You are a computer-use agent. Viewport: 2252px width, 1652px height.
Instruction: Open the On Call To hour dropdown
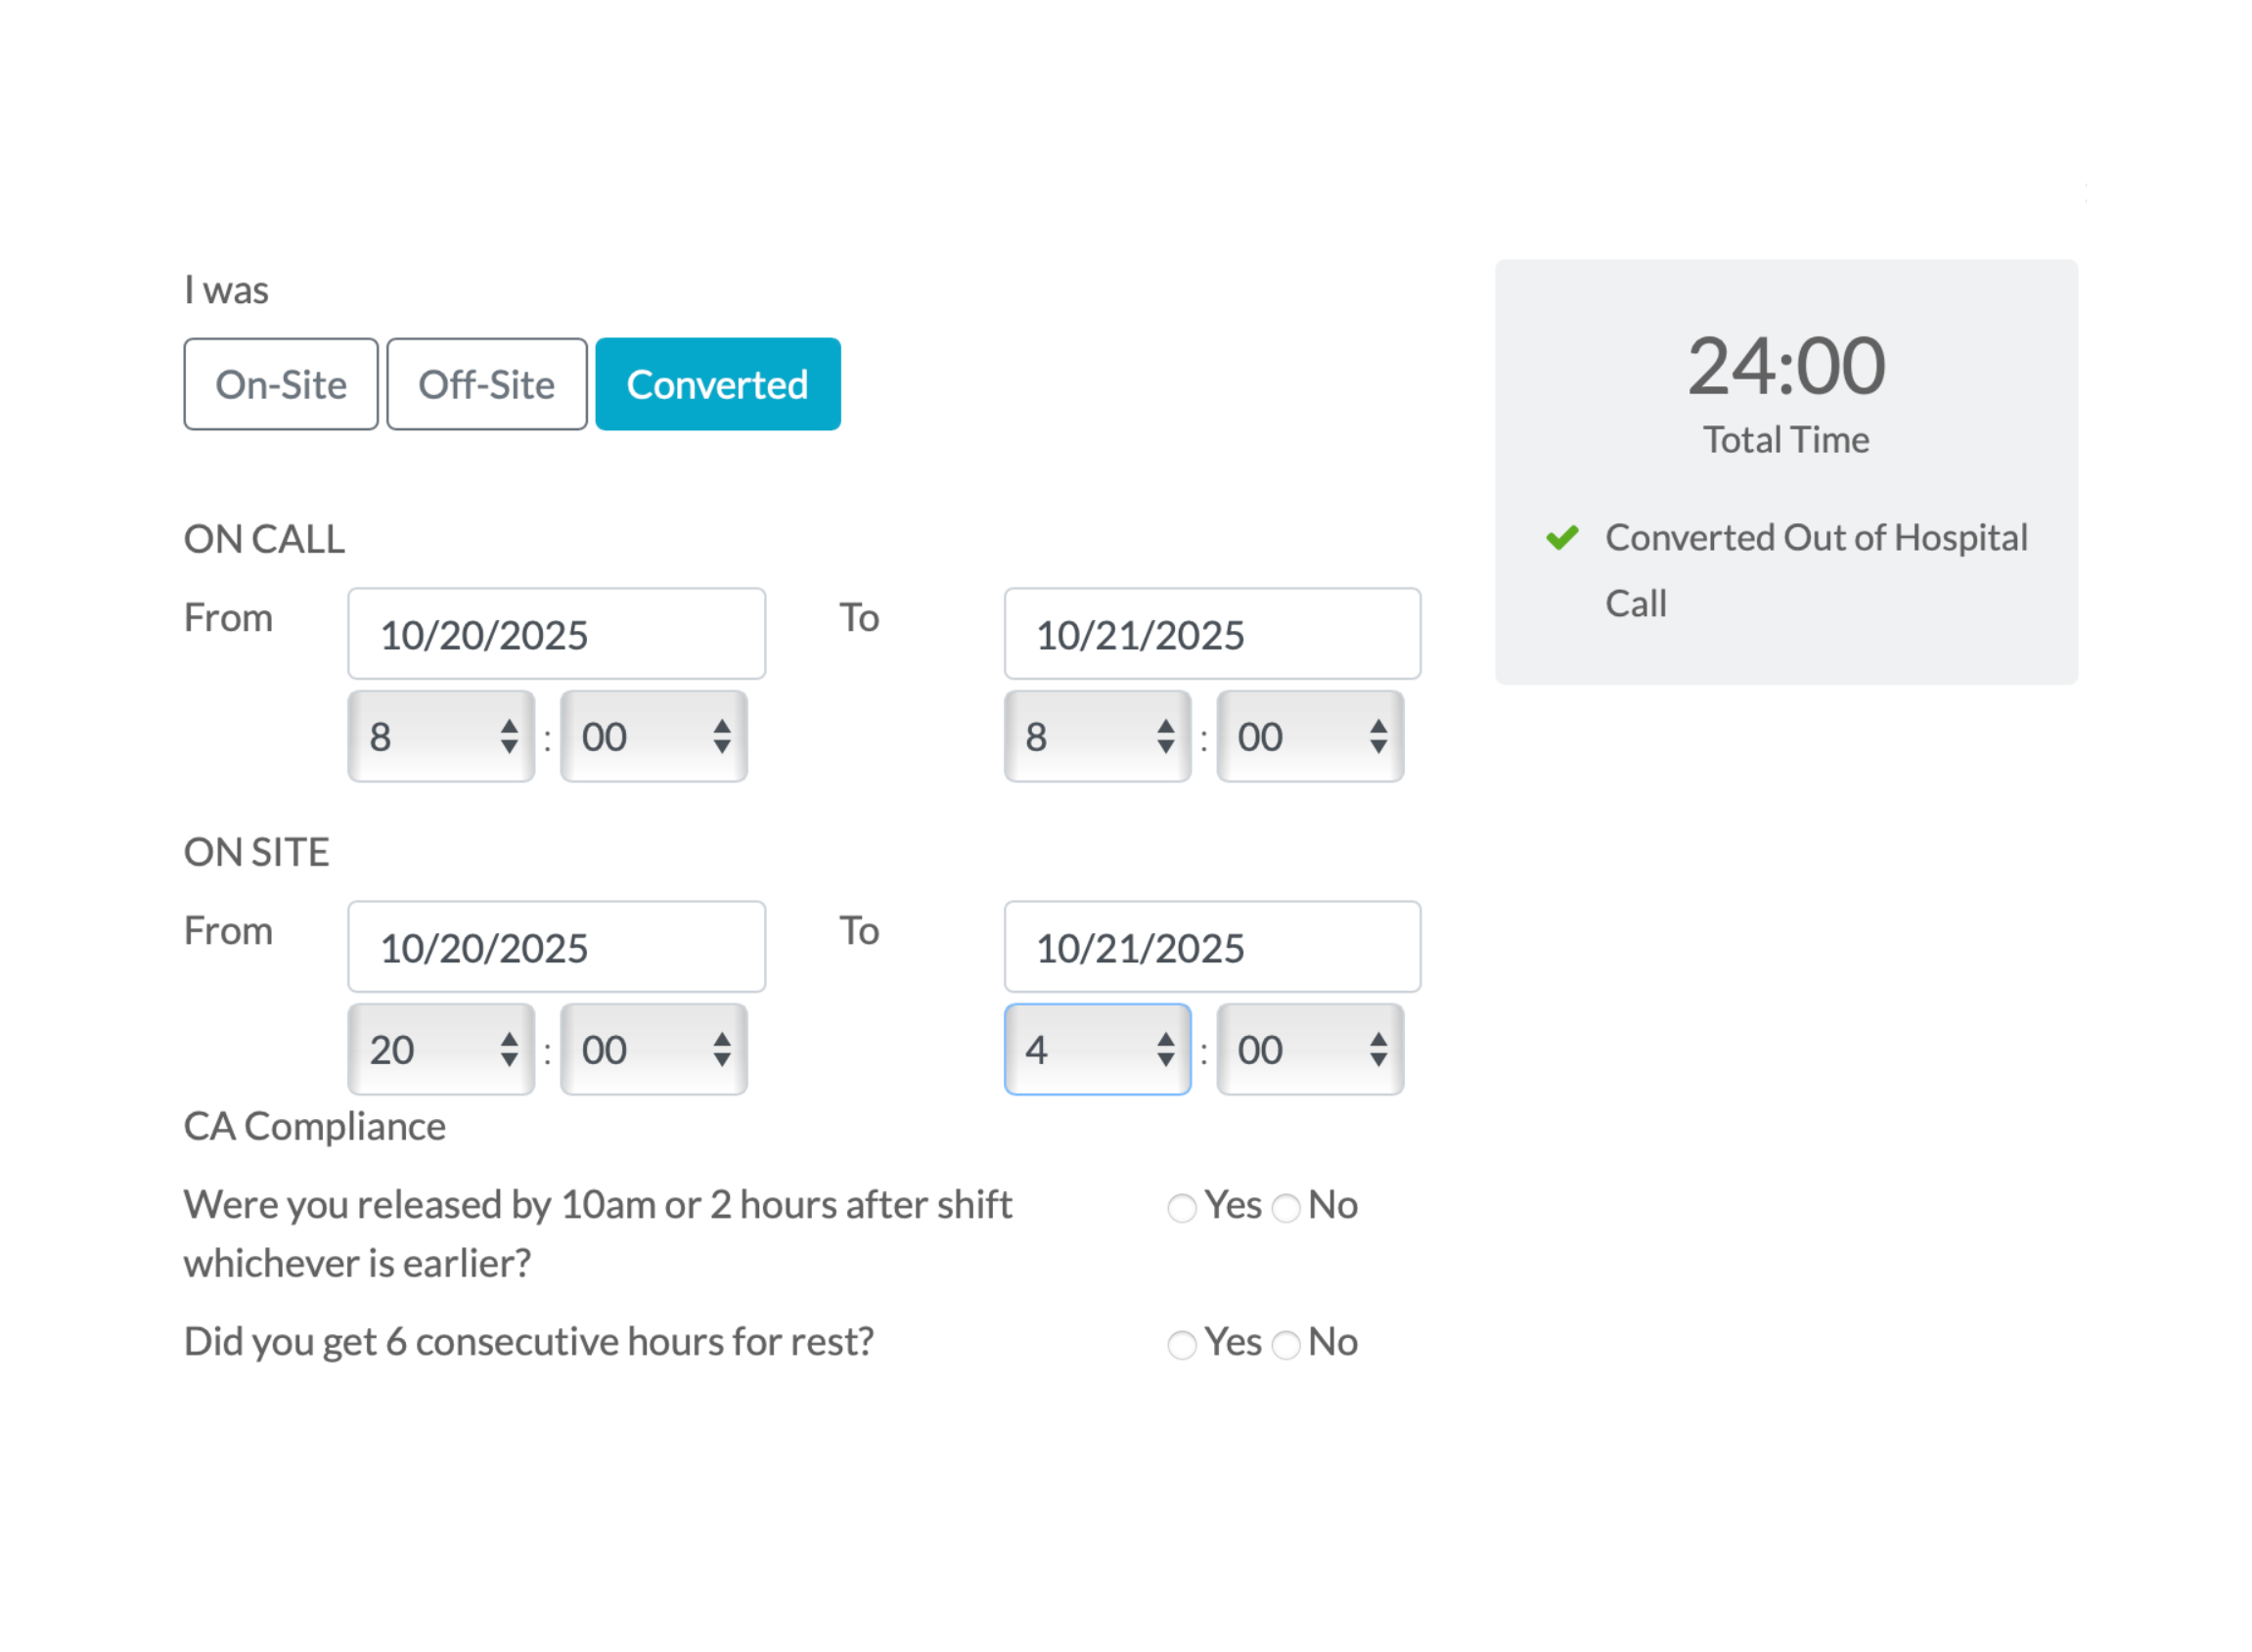pyautogui.click(x=1097, y=736)
